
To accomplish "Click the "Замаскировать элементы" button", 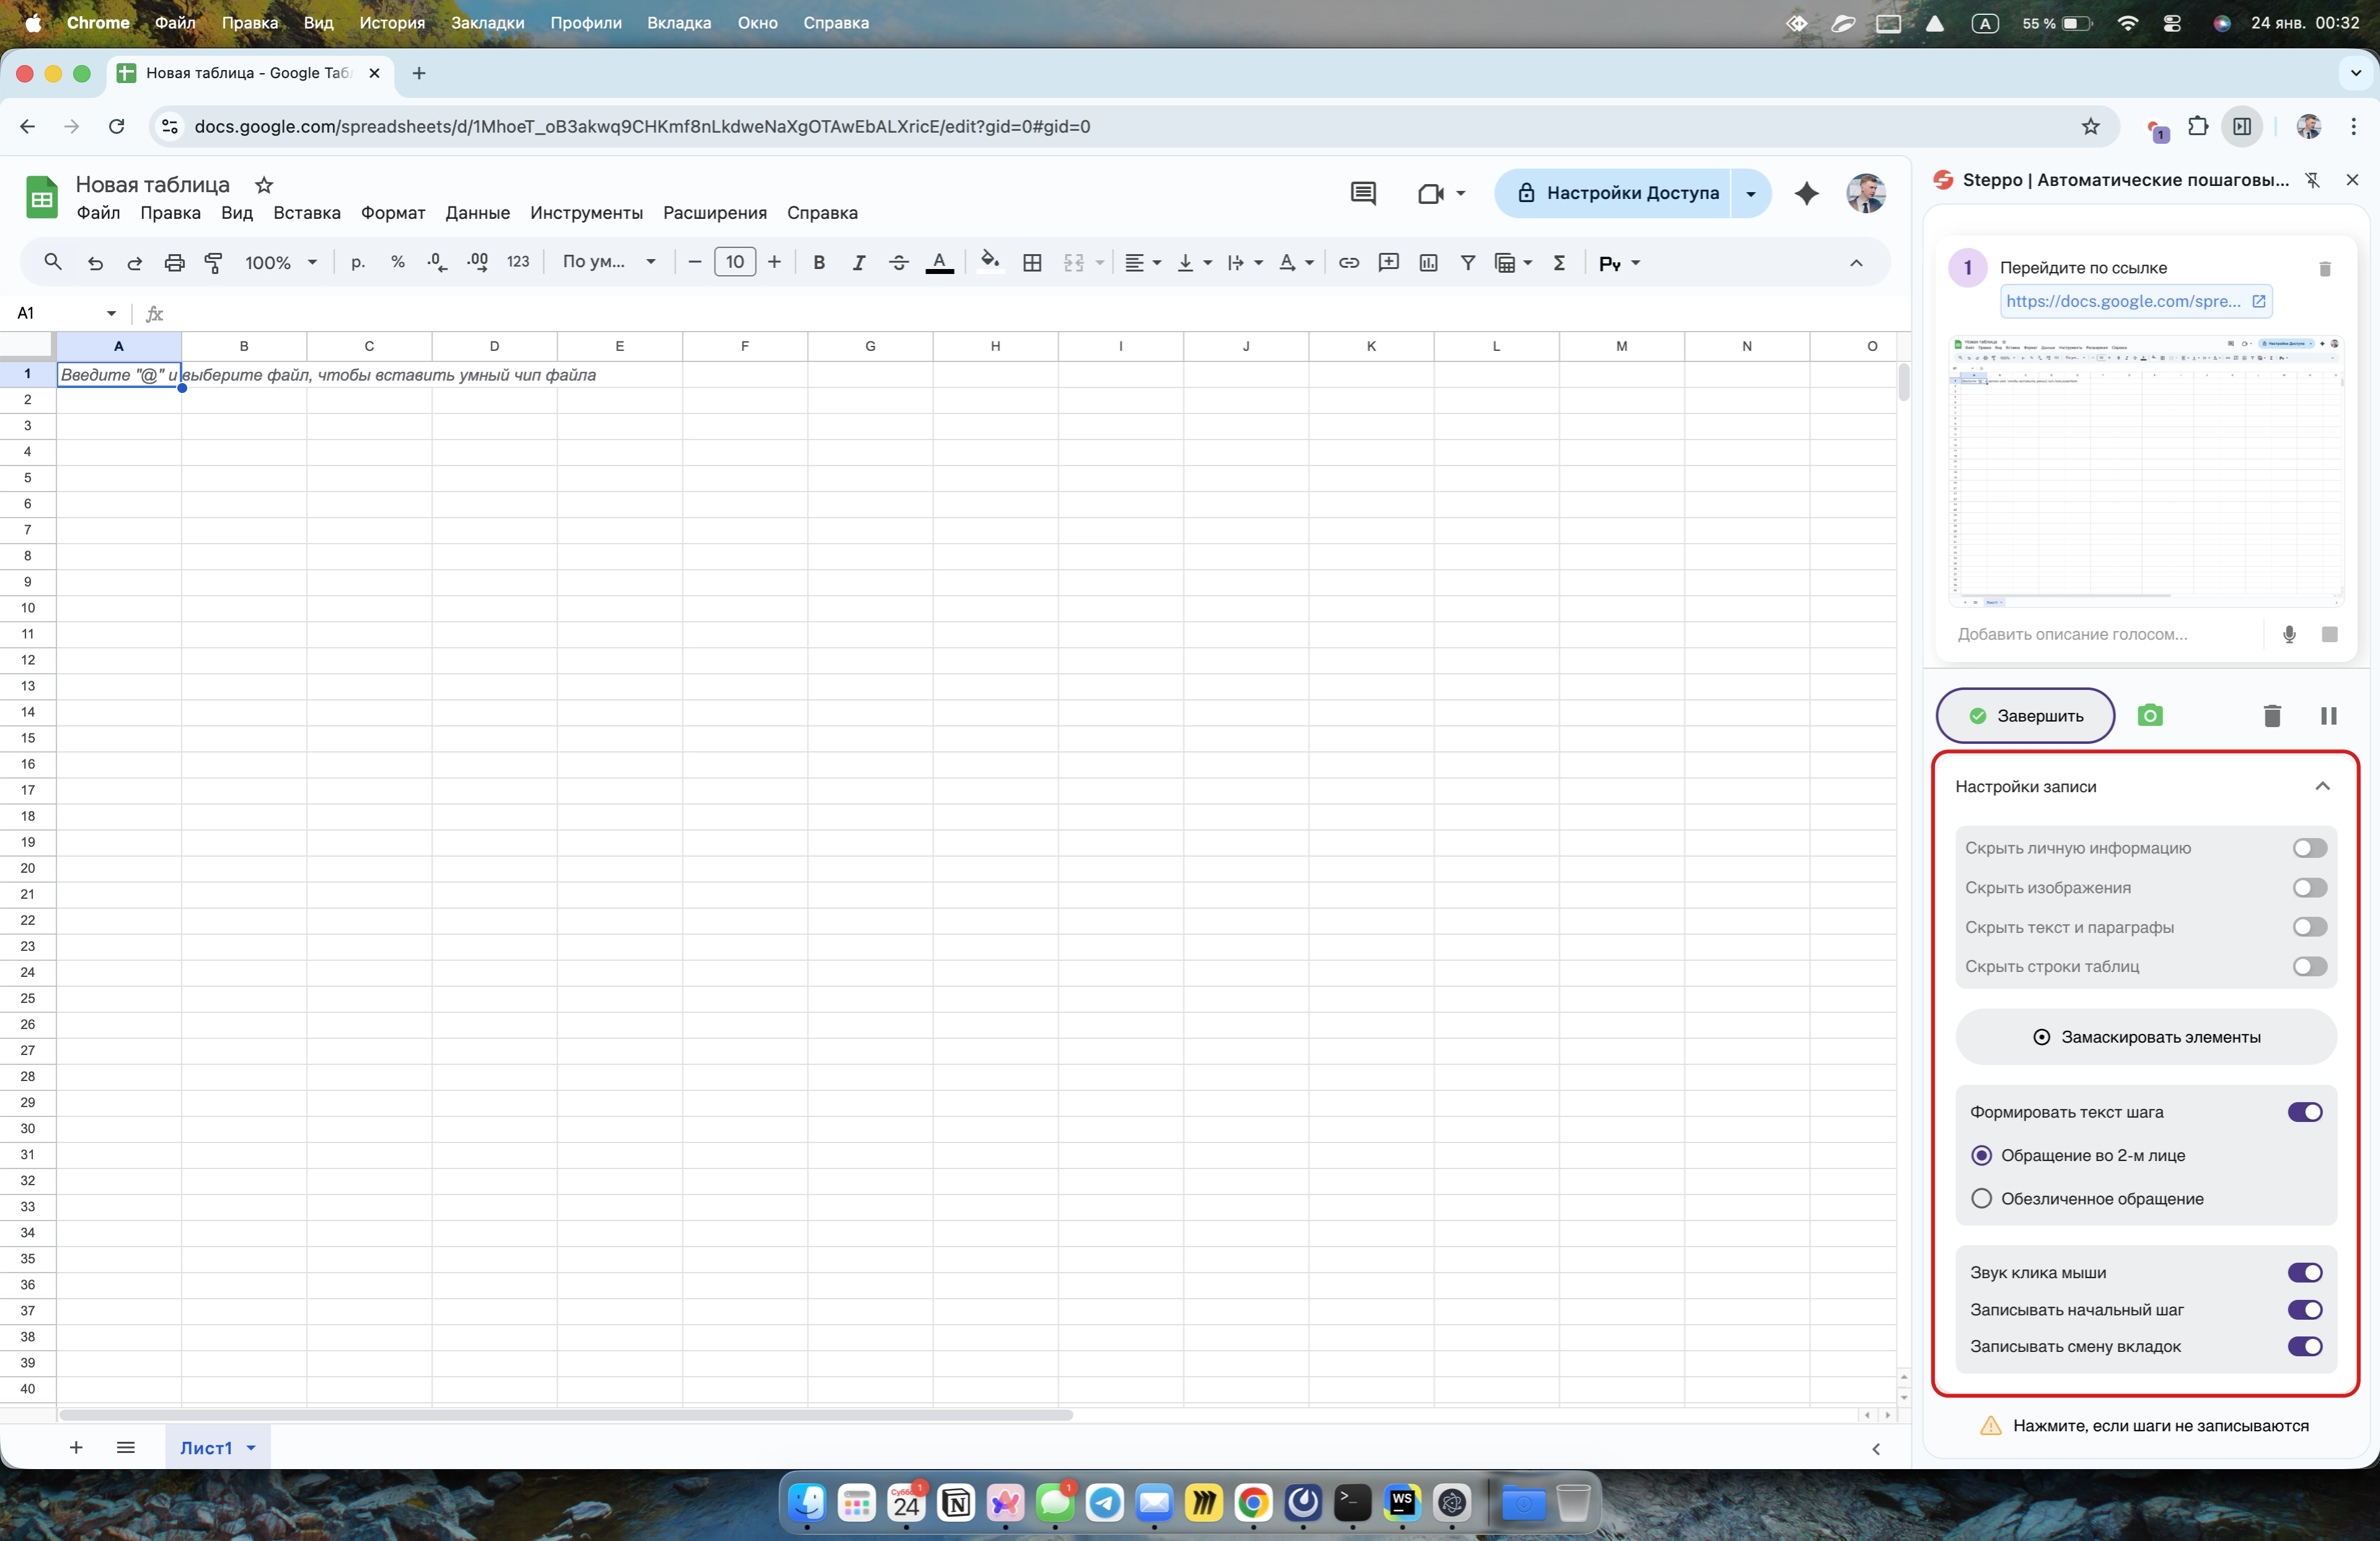I will point(2145,1037).
